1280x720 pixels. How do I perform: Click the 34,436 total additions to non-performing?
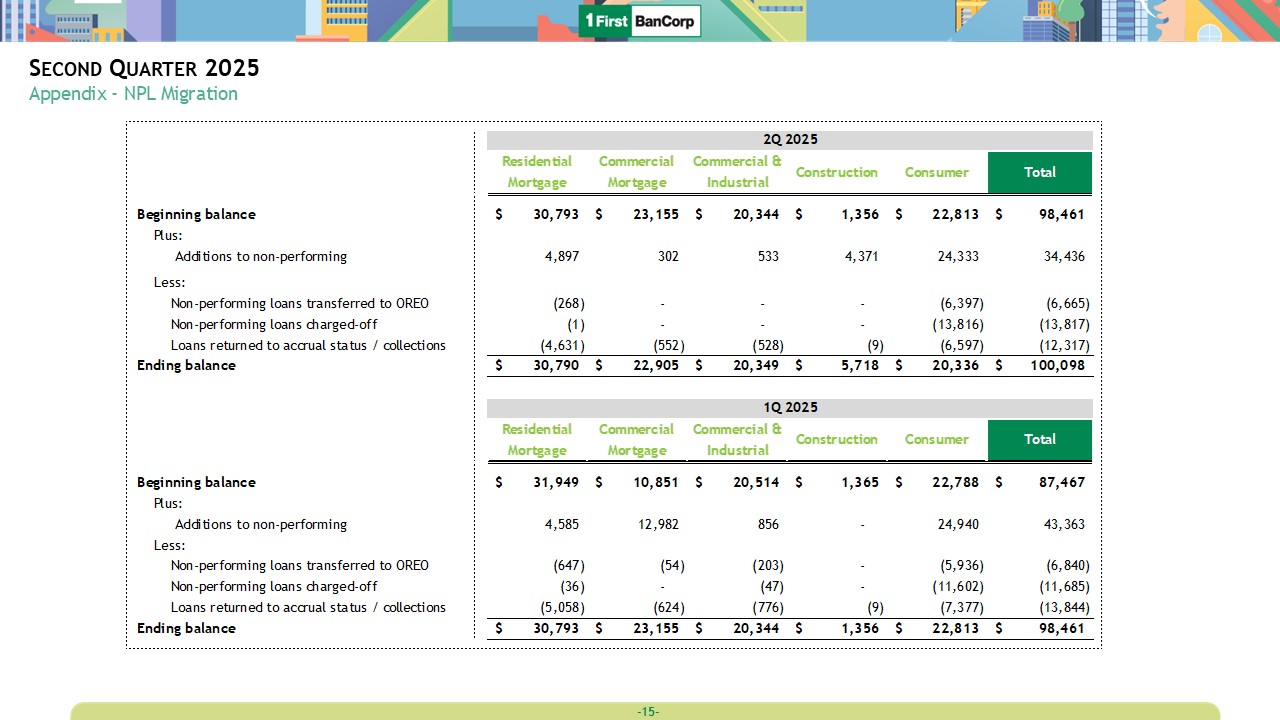1063,257
